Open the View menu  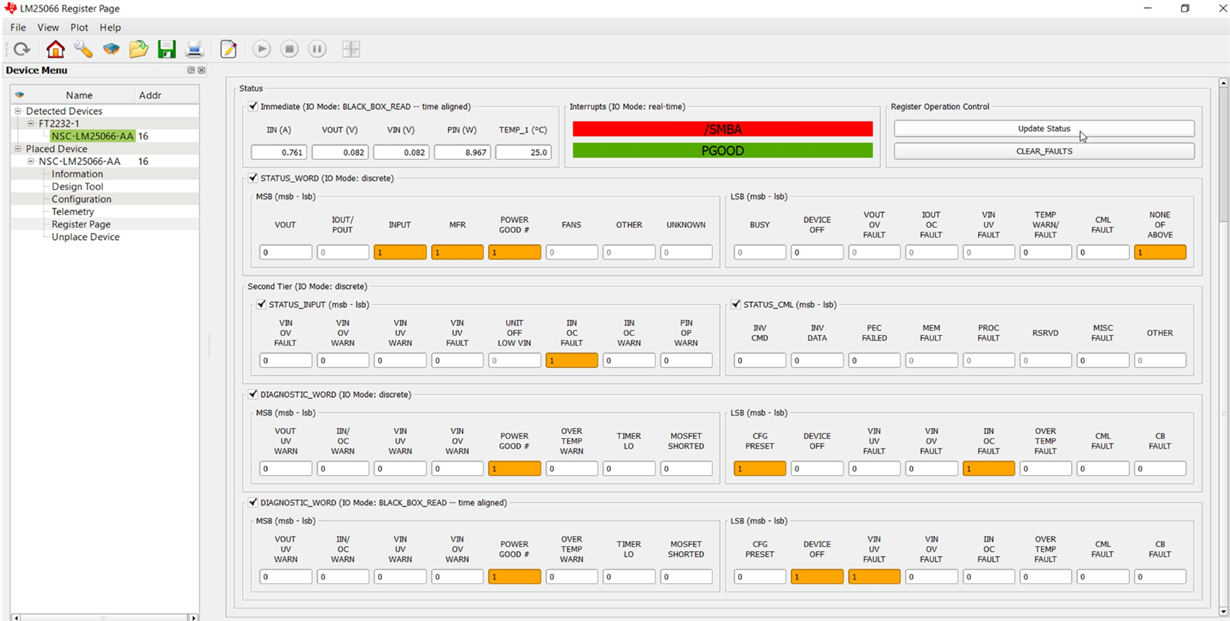[48, 27]
